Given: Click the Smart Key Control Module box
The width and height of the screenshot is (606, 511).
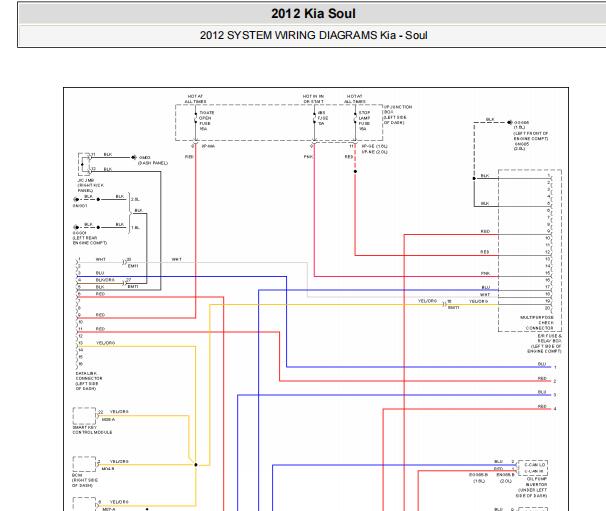Looking at the screenshot, I should 84,416.
